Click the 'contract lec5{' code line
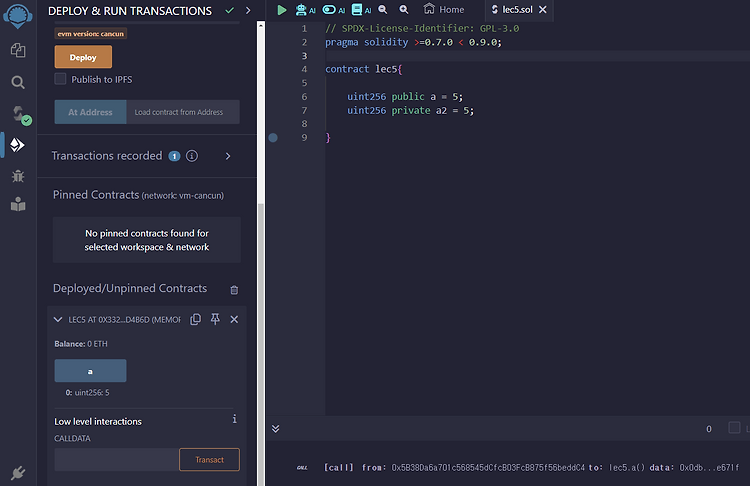 [x=364, y=69]
